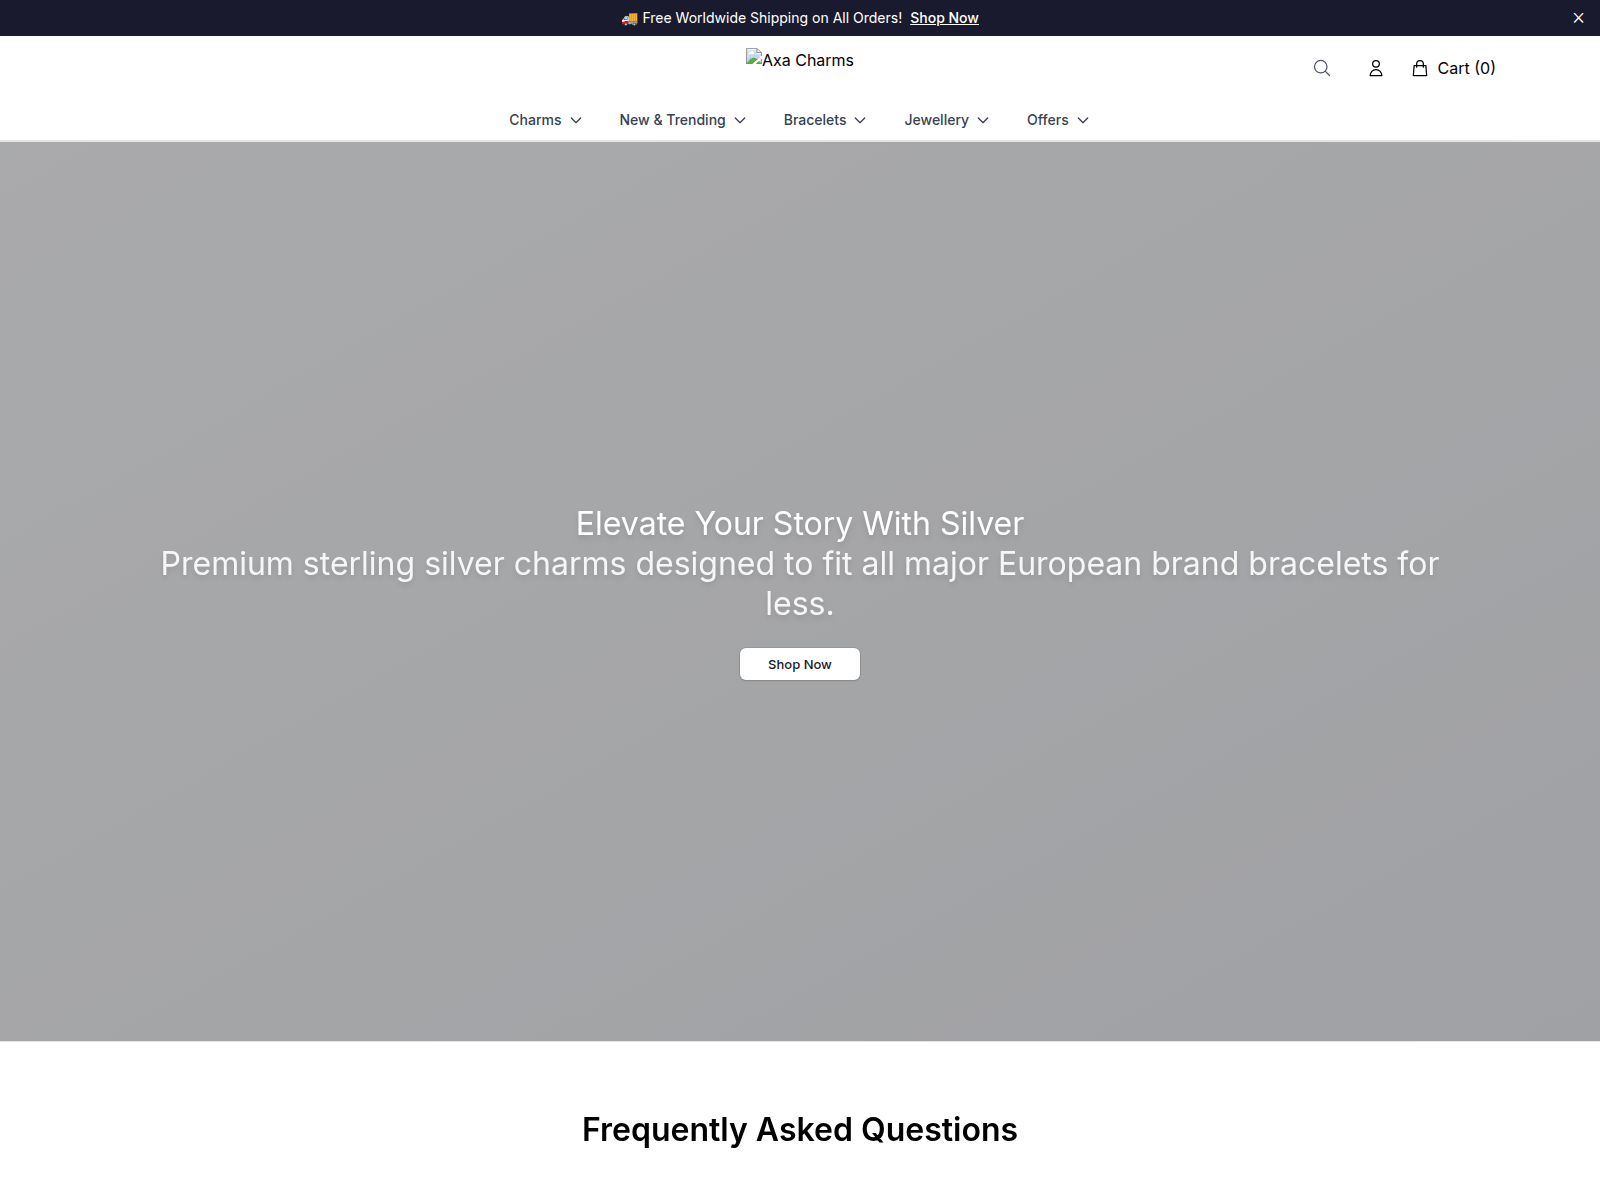Click the delivery truck emoji in banner
The width and height of the screenshot is (1600, 1200).
coord(629,18)
